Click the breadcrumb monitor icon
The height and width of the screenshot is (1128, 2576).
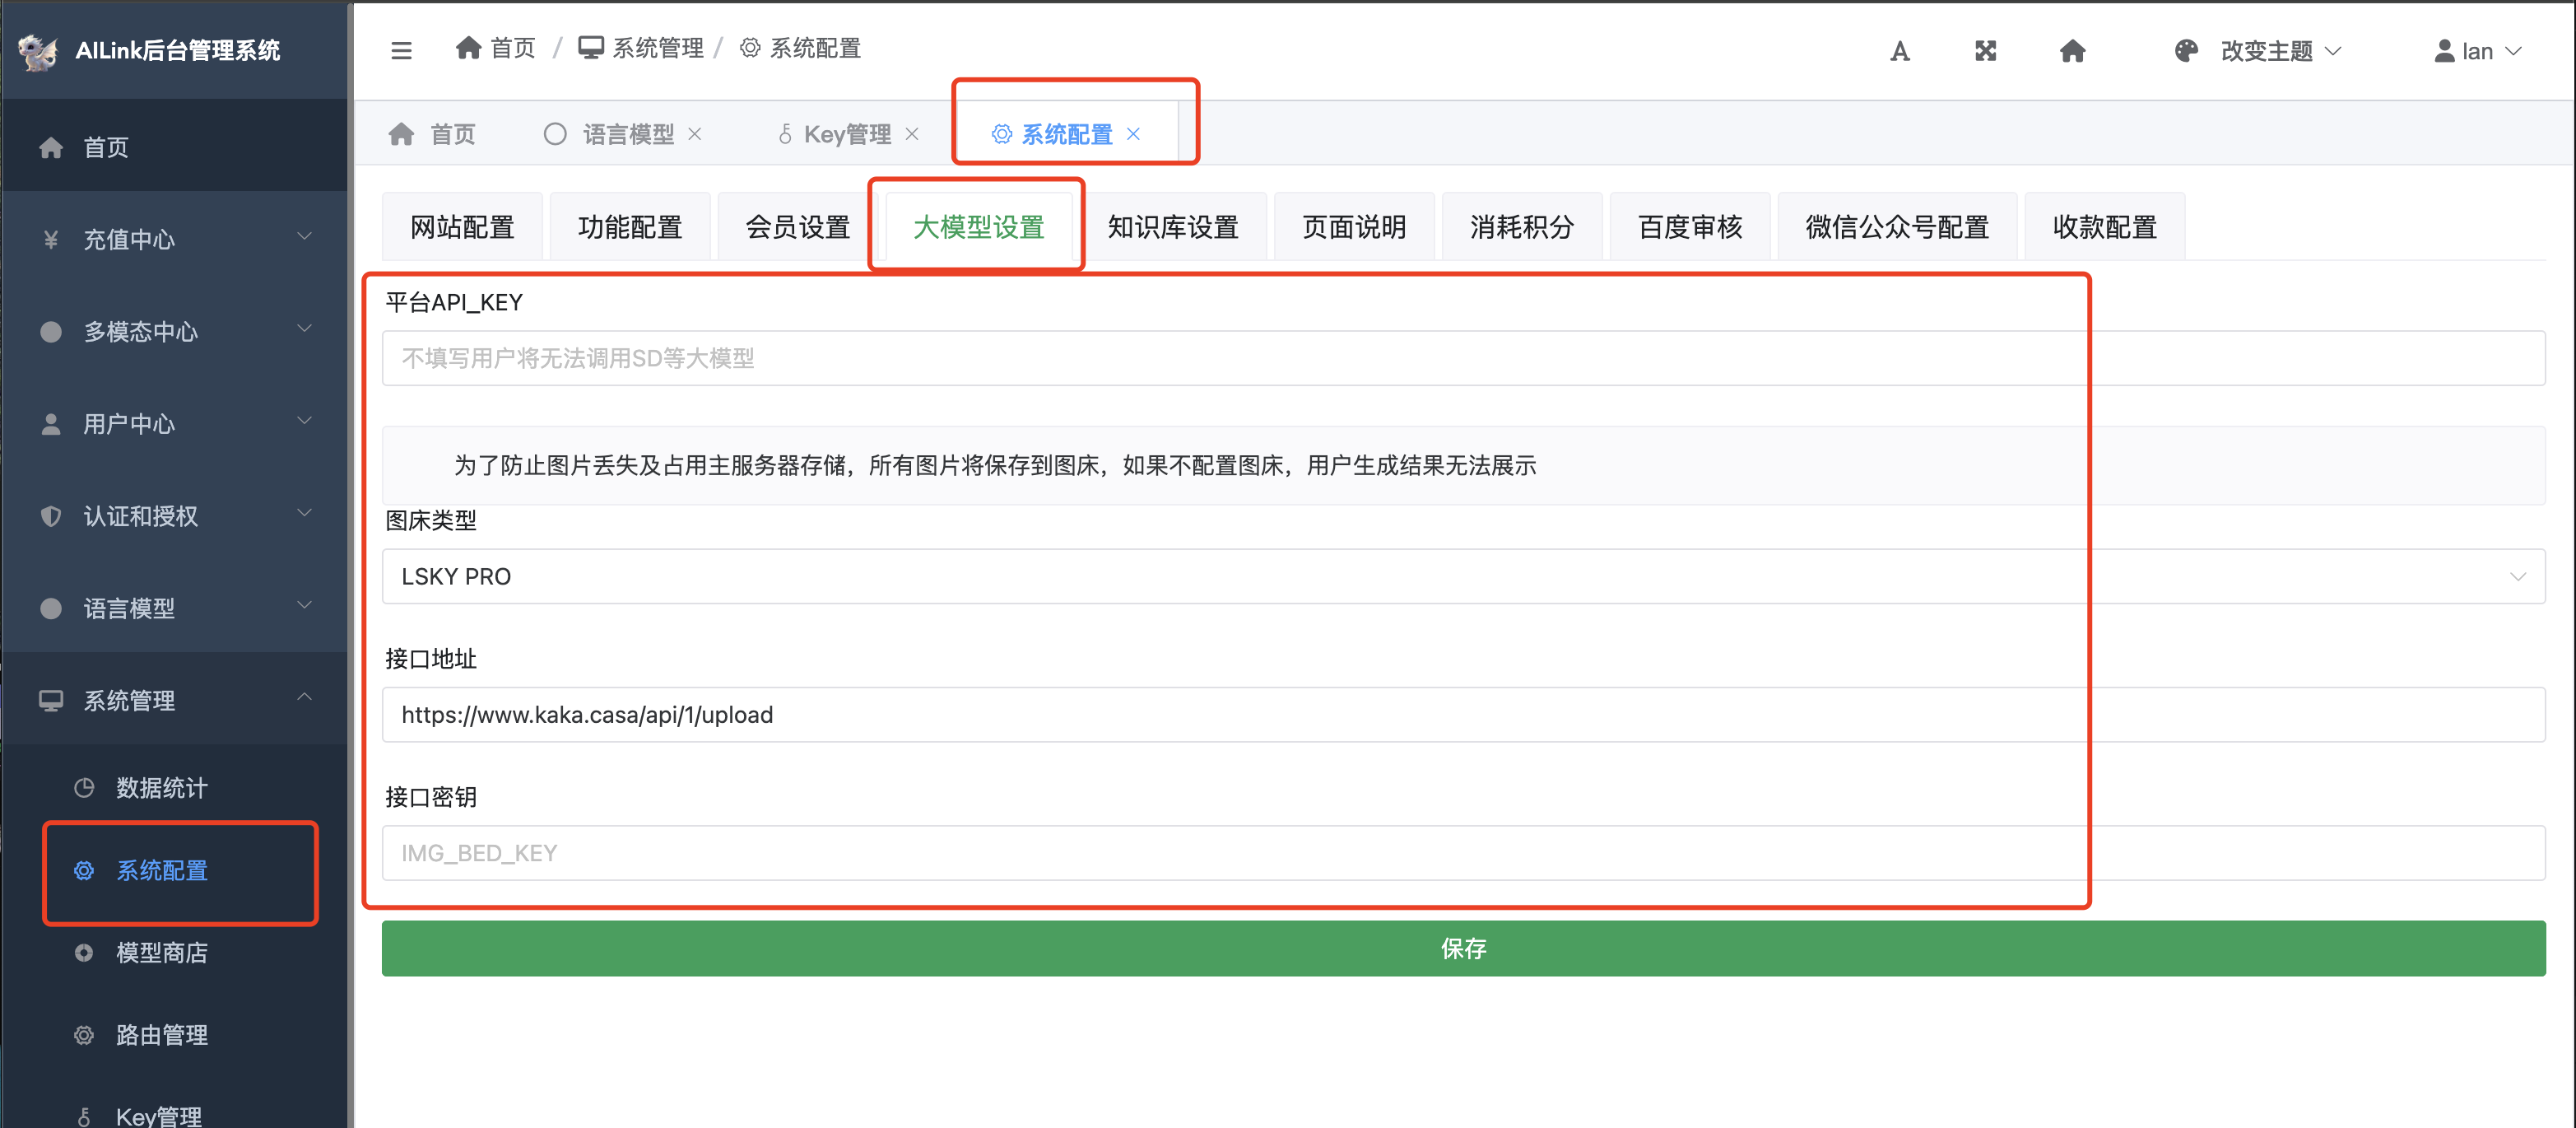point(591,48)
